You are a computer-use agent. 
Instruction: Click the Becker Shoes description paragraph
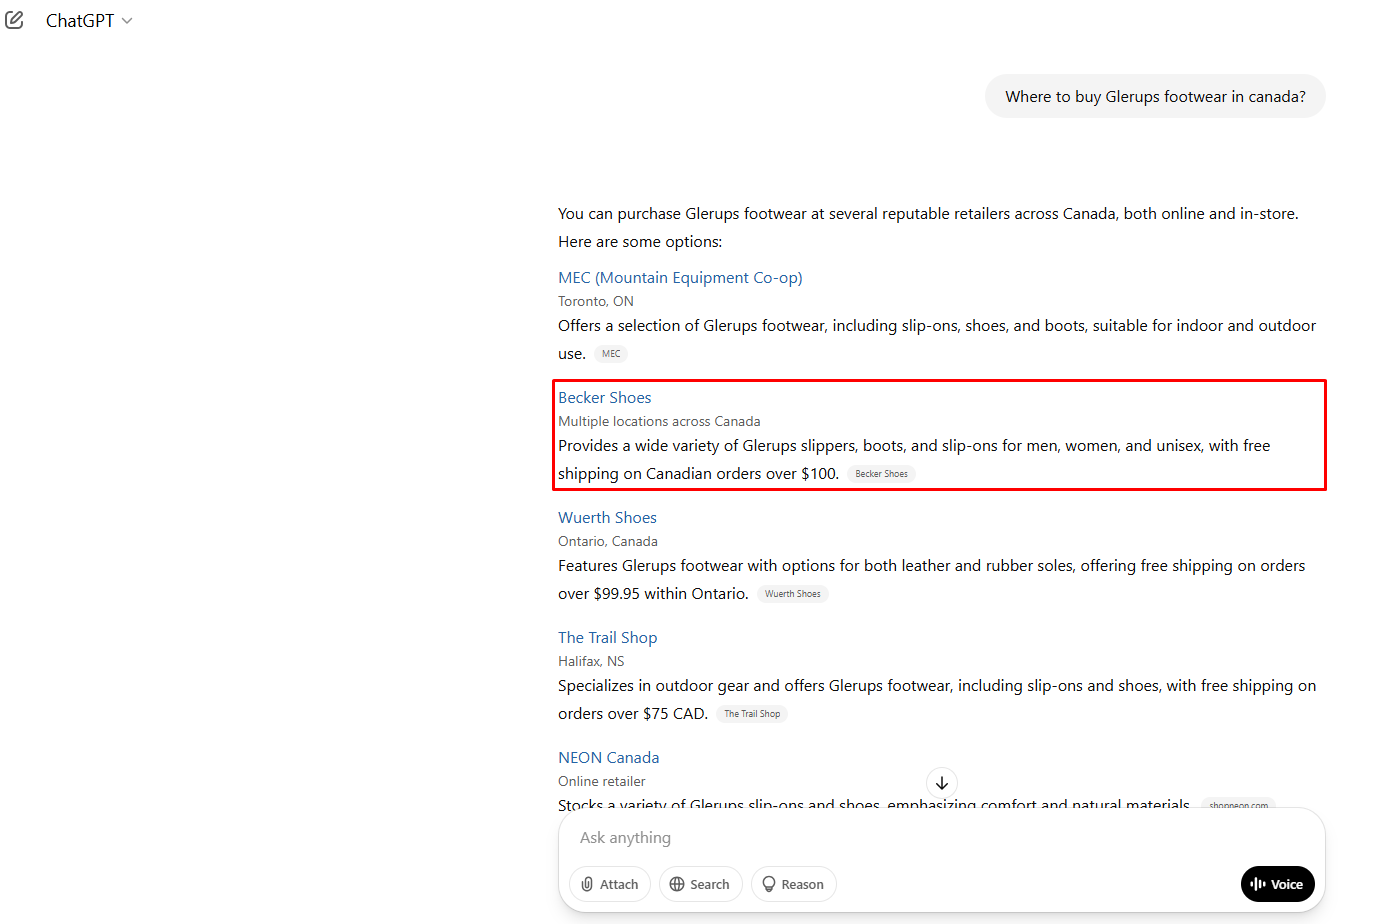[914, 446]
